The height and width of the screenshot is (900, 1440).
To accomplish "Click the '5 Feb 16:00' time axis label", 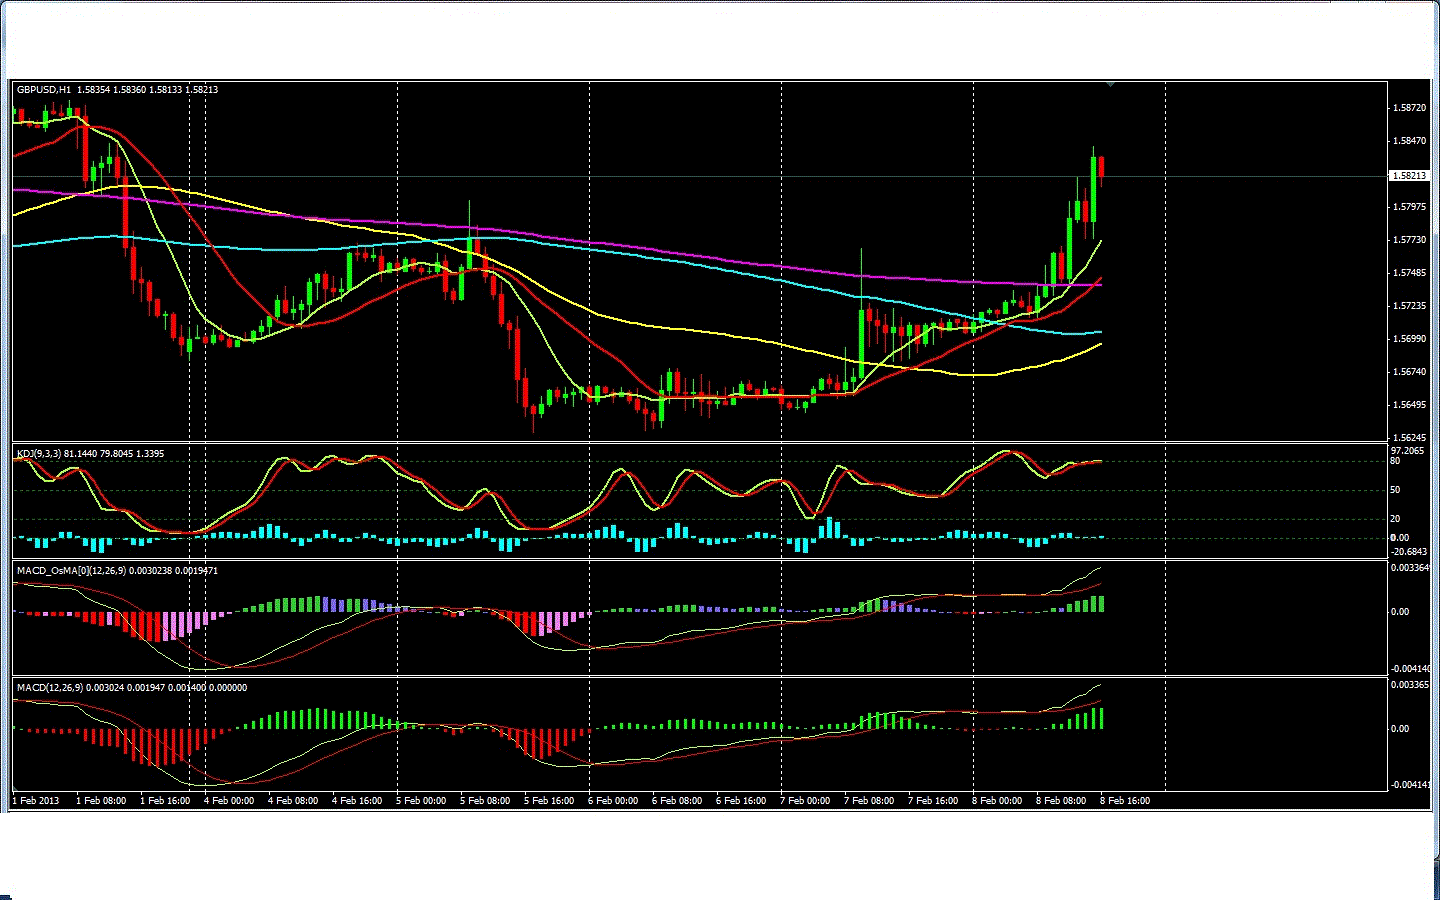I will (549, 801).
